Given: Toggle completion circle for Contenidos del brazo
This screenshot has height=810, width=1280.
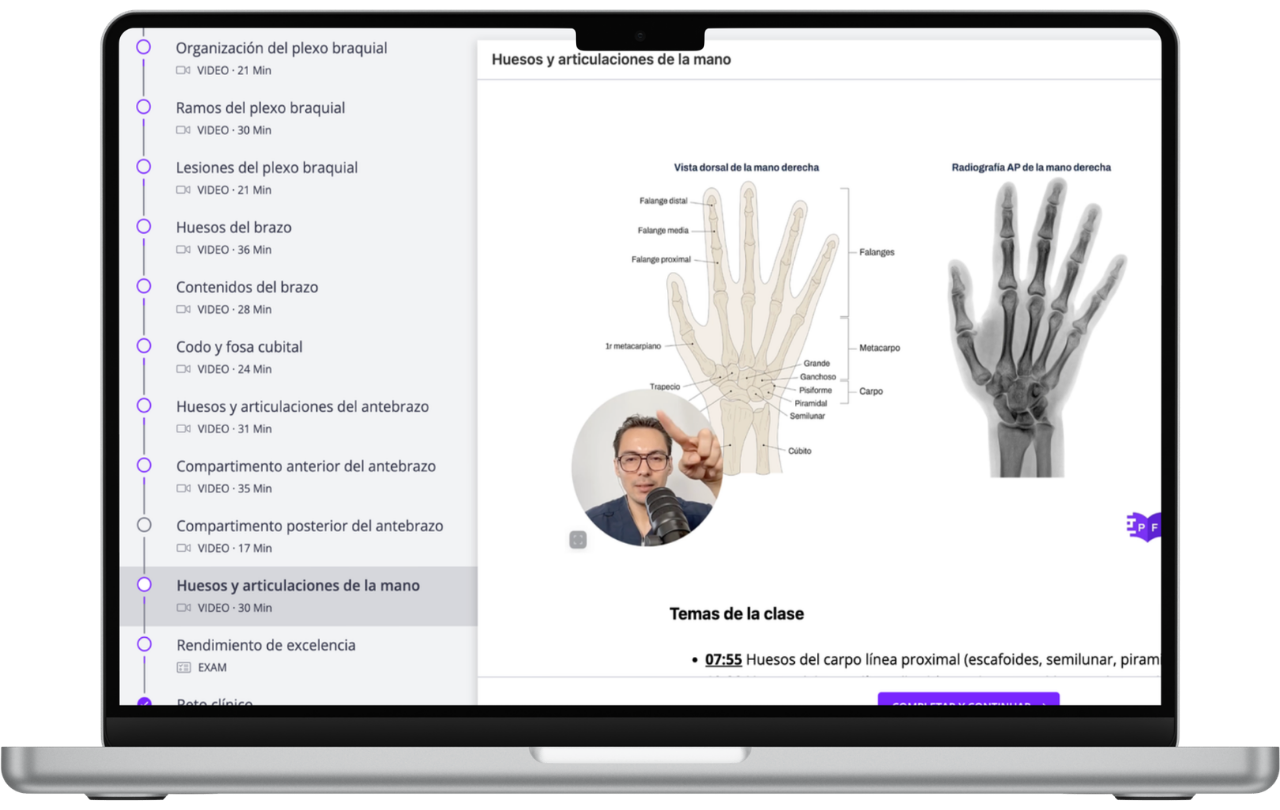Looking at the screenshot, I should 144,286.
